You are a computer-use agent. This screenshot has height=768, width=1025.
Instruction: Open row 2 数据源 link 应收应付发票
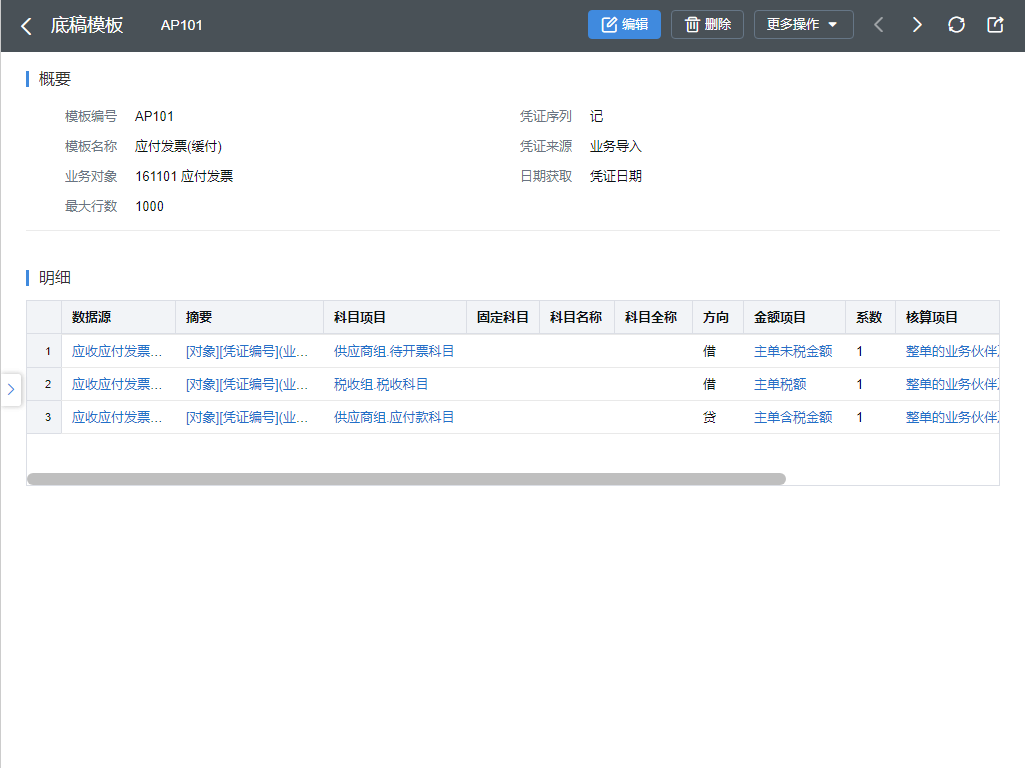pyautogui.click(x=117, y=384)
